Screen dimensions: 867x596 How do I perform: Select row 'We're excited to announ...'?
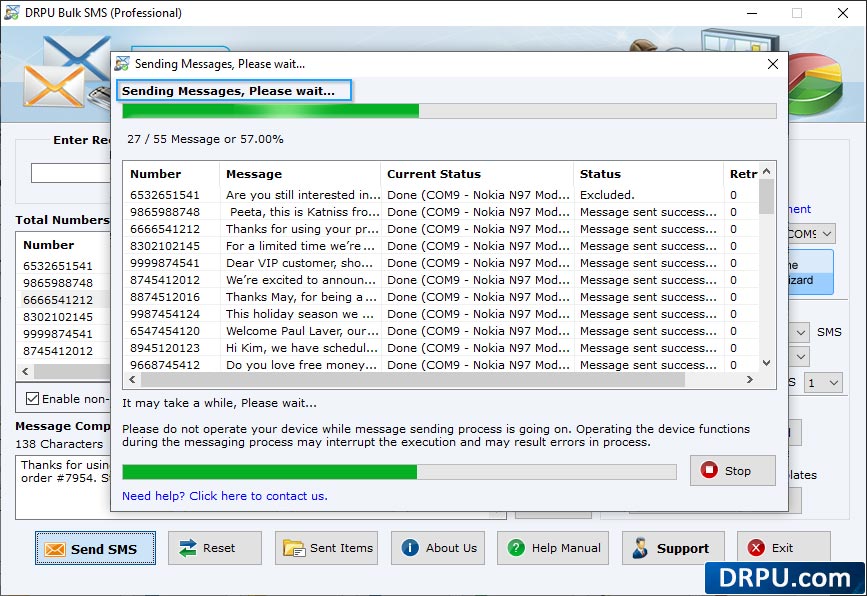[x=442, y=280]
